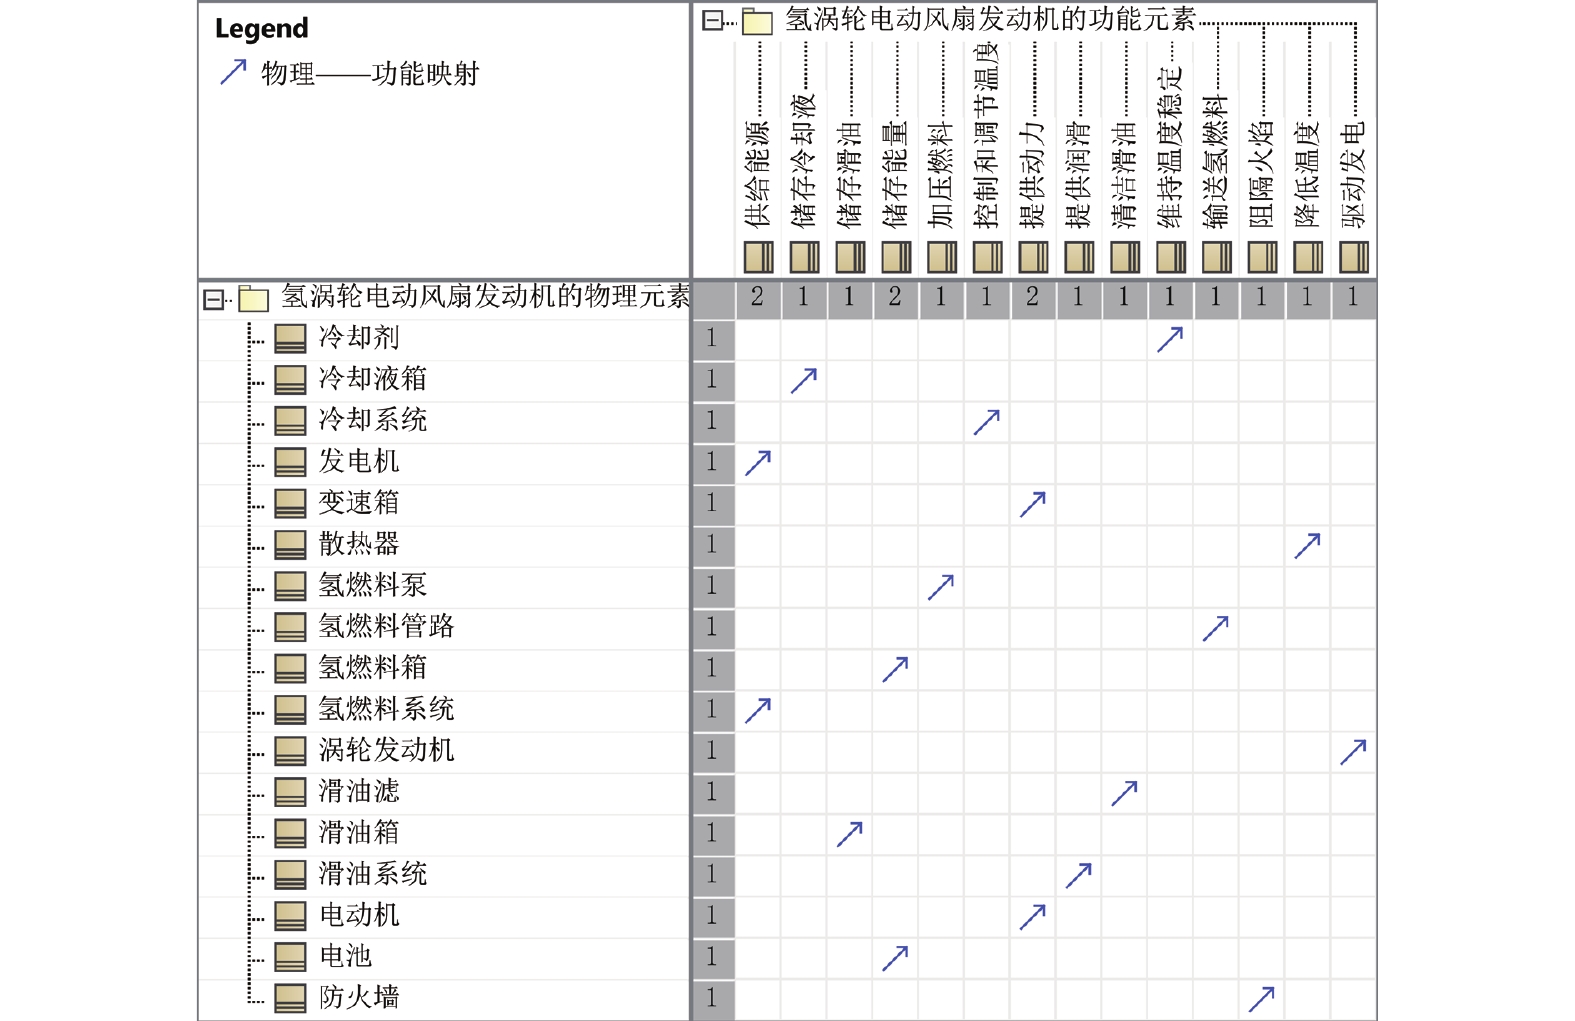
Task: Click mapping arrow for 电动机 and 提供动力
Action: (1033, 916)
